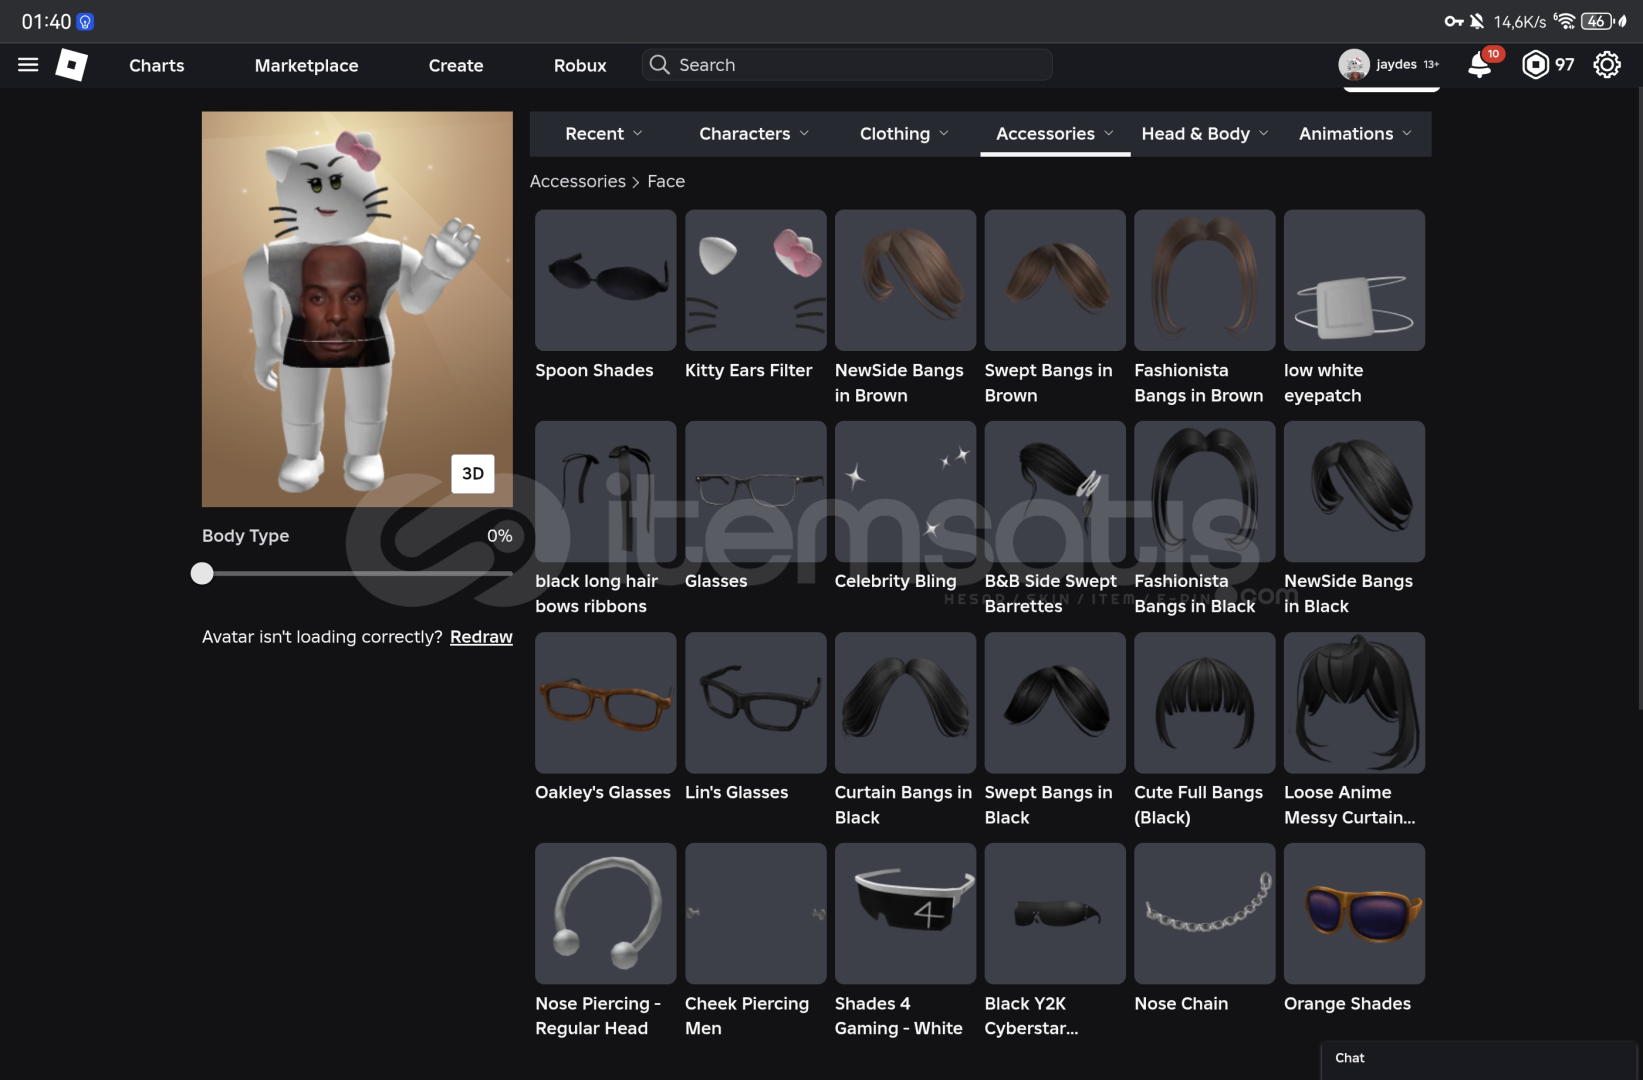Viewport: 1643px width, 1080px height.
Task: Open the Chat panel
Action: [1476, 1058]
